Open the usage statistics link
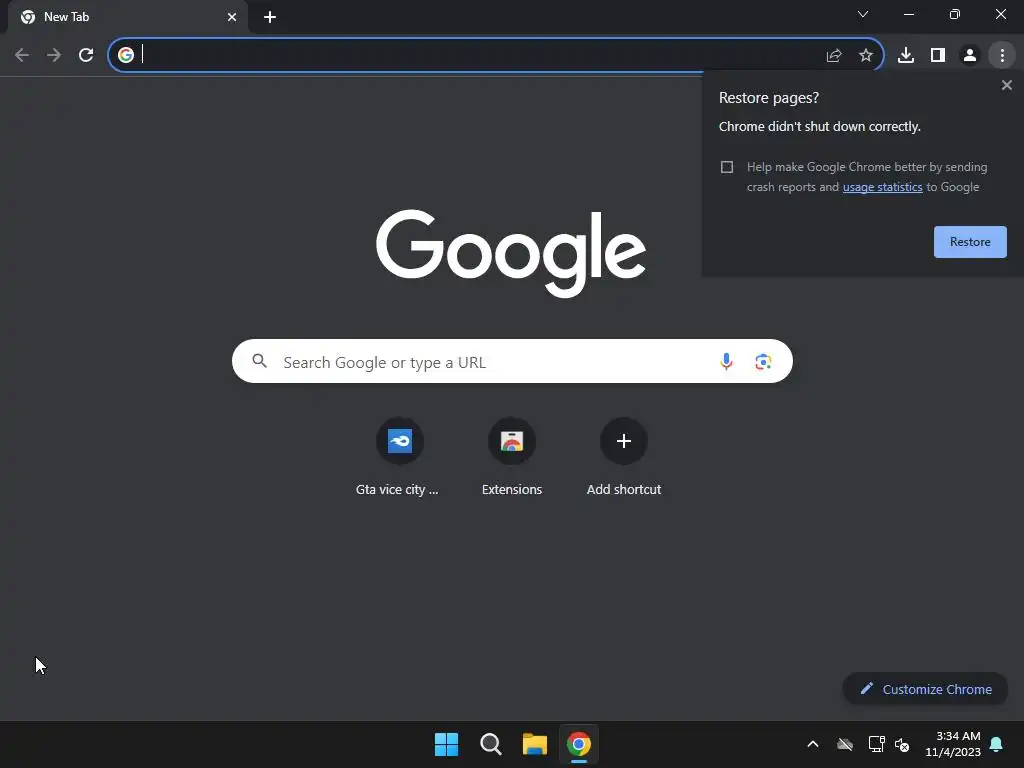The width and height of the screenshot is (1024, 768). [x=882, y=187]
